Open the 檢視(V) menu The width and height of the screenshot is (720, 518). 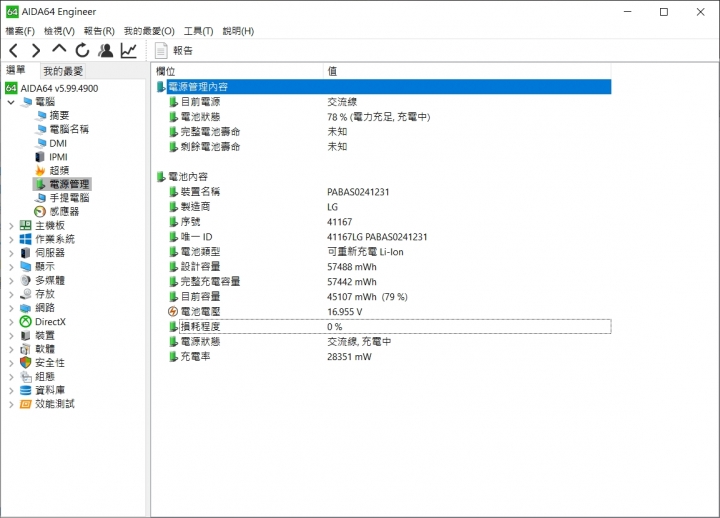pyautogui.click(x=59, y=31)
